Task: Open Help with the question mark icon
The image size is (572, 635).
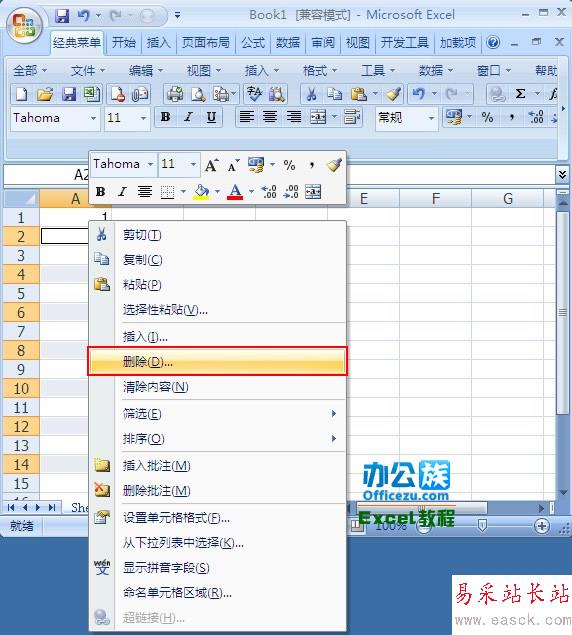Action: 493,42
